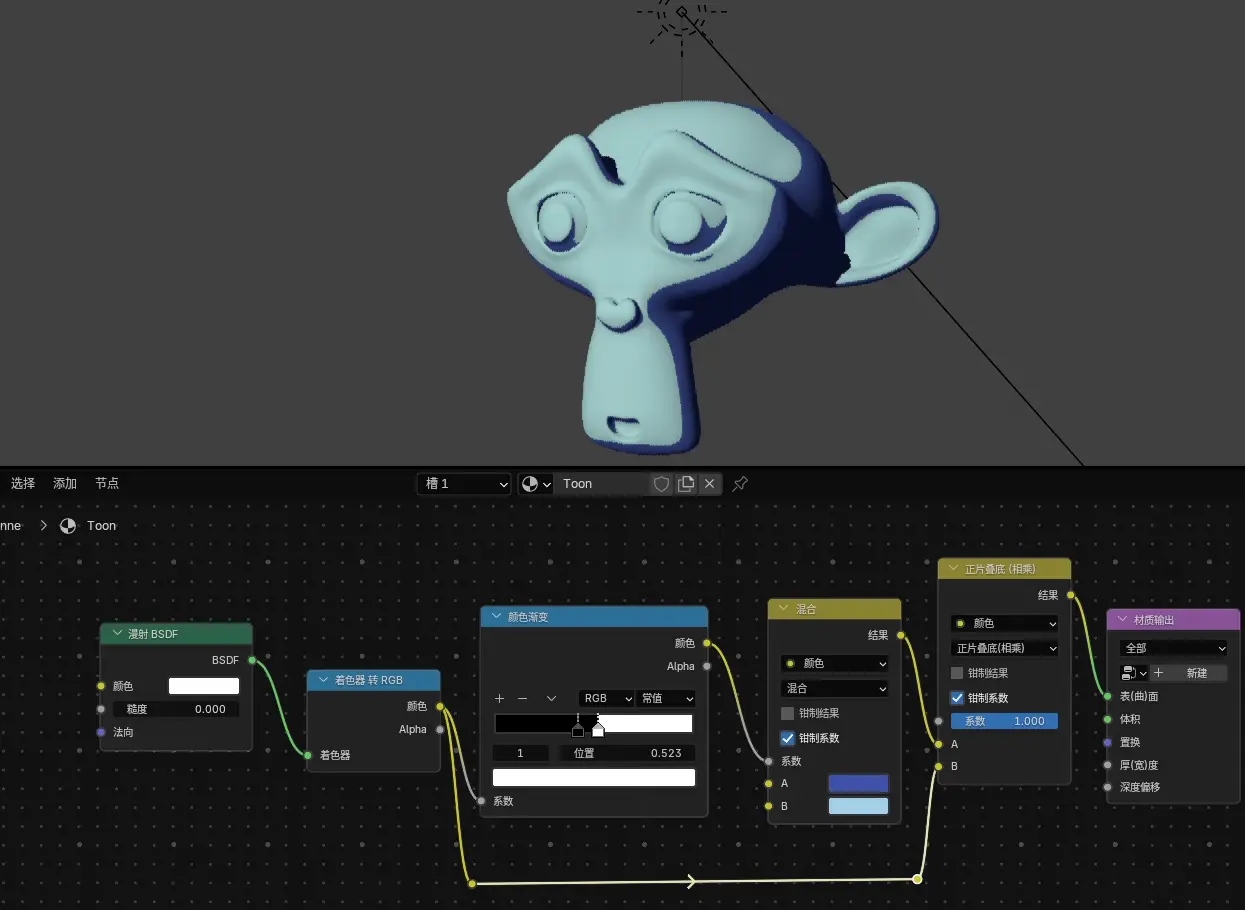
Task: Click the color stop index field 1
Action: [x=521, y=753]
